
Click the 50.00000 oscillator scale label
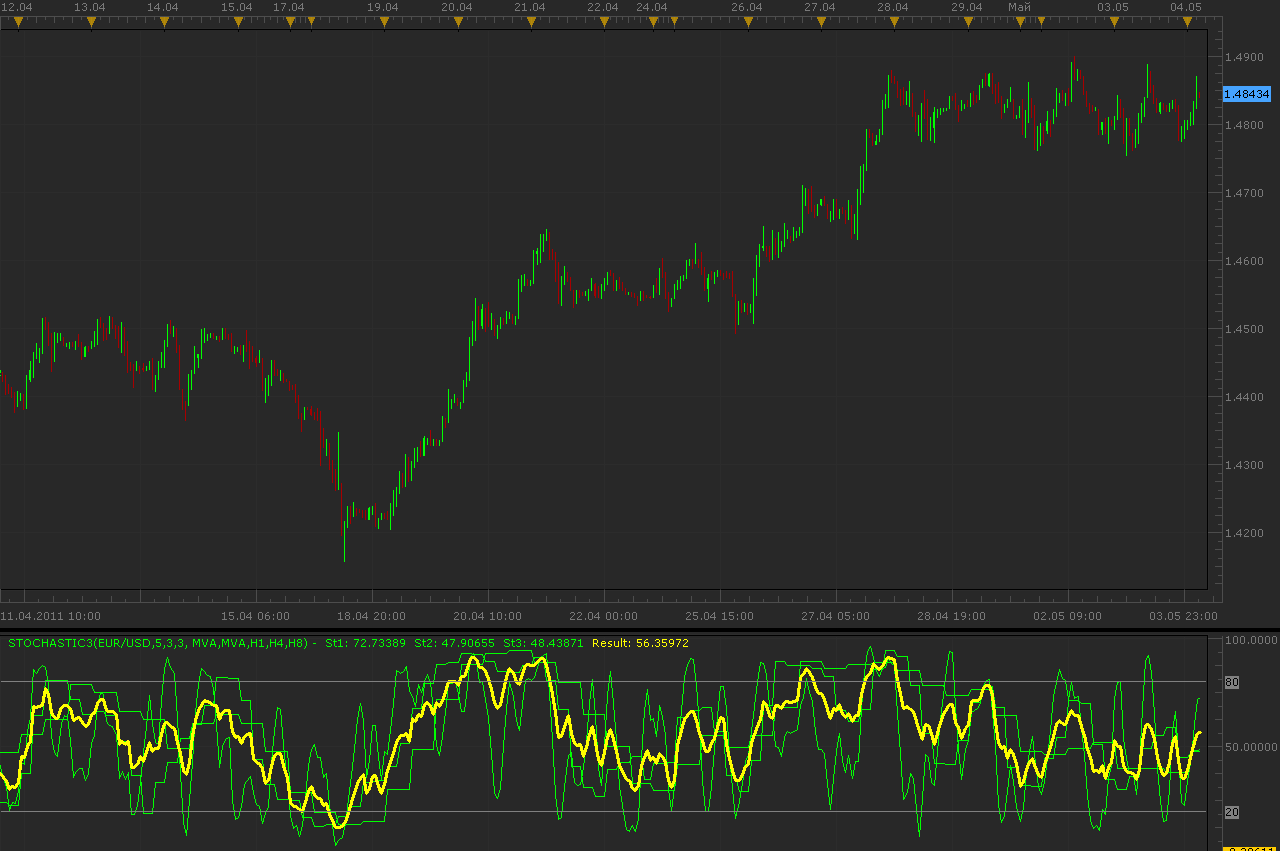tap(1250, 747)
